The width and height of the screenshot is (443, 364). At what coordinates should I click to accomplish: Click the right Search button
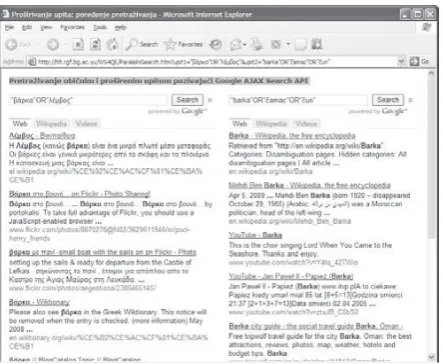tap(388, 100)
